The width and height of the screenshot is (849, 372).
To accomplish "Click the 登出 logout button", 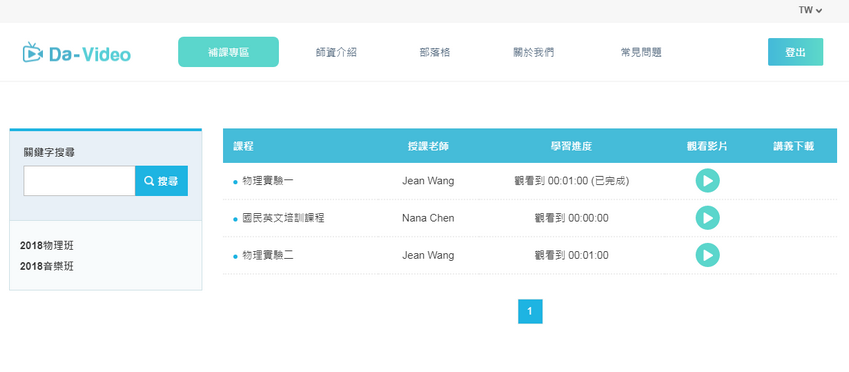I will coord(795,52).
